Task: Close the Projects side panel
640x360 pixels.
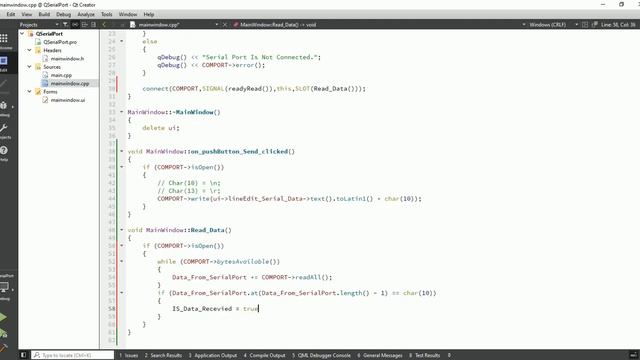Action: point(94,25)
